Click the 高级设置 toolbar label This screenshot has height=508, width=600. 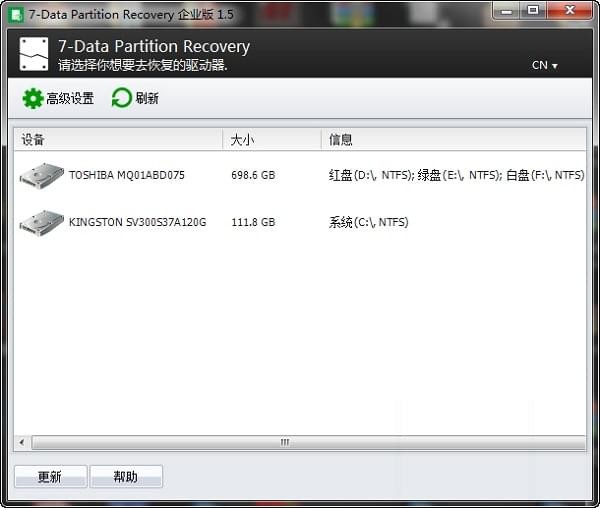pos(70,98)
